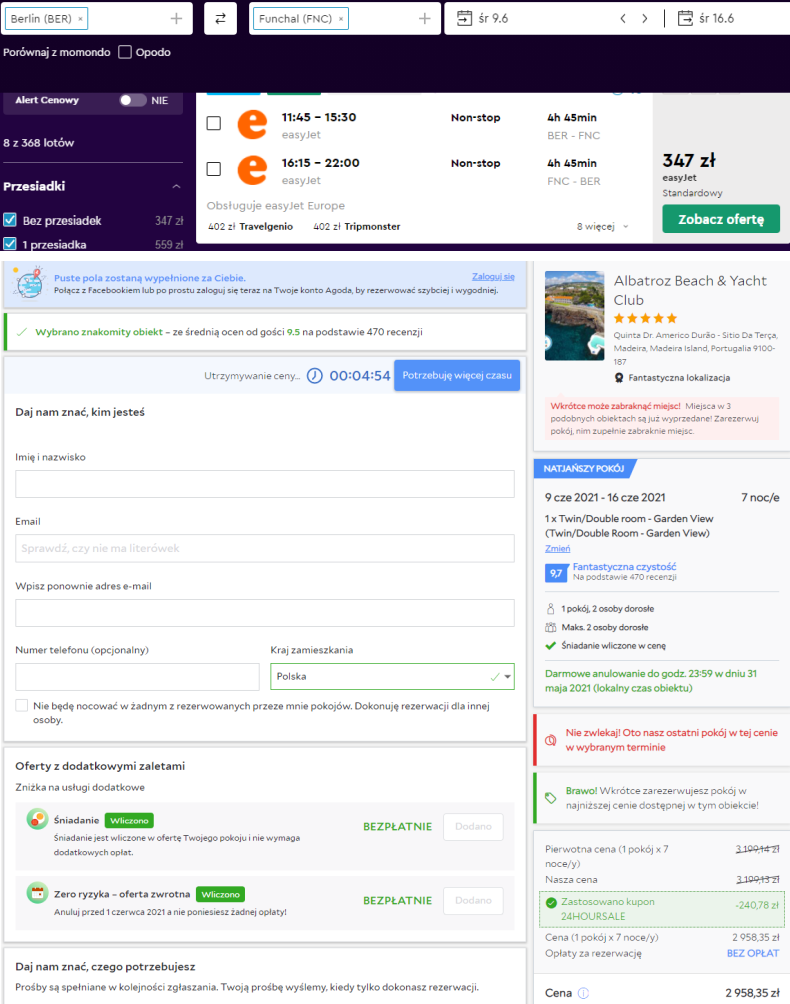Remove Berlin (BER) from origin field

[x=80, y=19]
